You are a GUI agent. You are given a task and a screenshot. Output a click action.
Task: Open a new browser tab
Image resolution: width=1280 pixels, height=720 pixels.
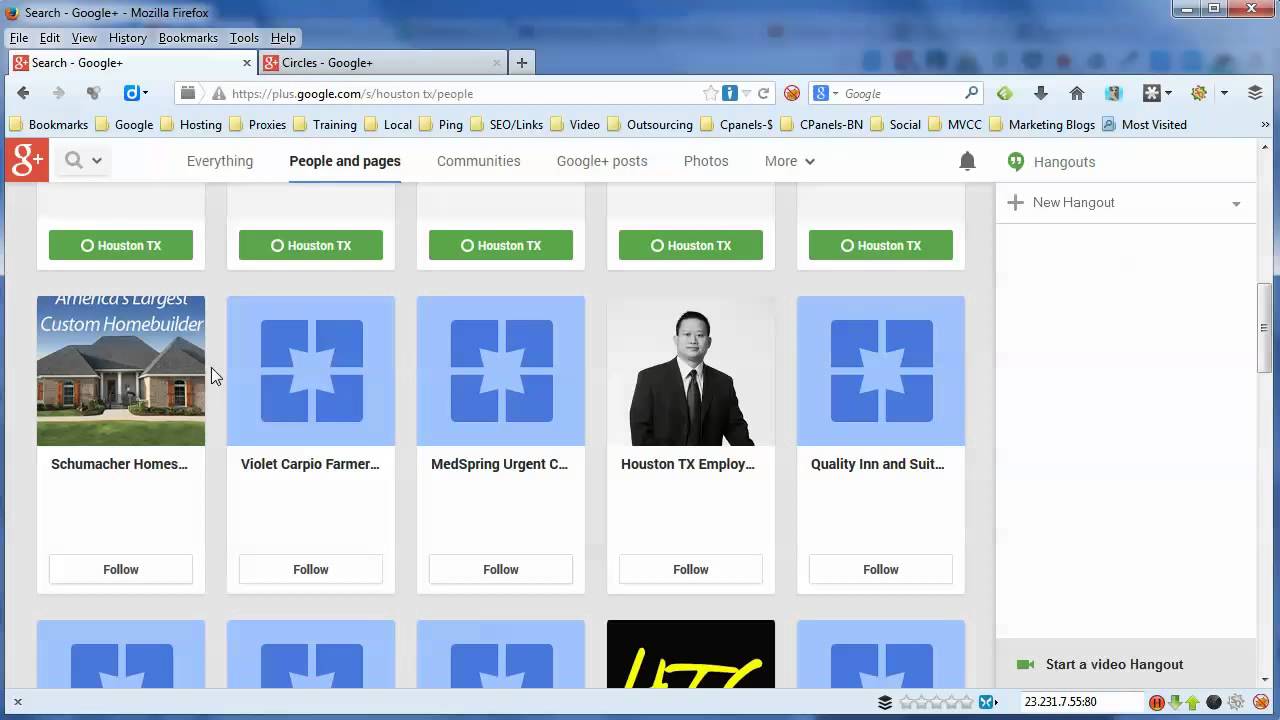click(x=521, y=62)
